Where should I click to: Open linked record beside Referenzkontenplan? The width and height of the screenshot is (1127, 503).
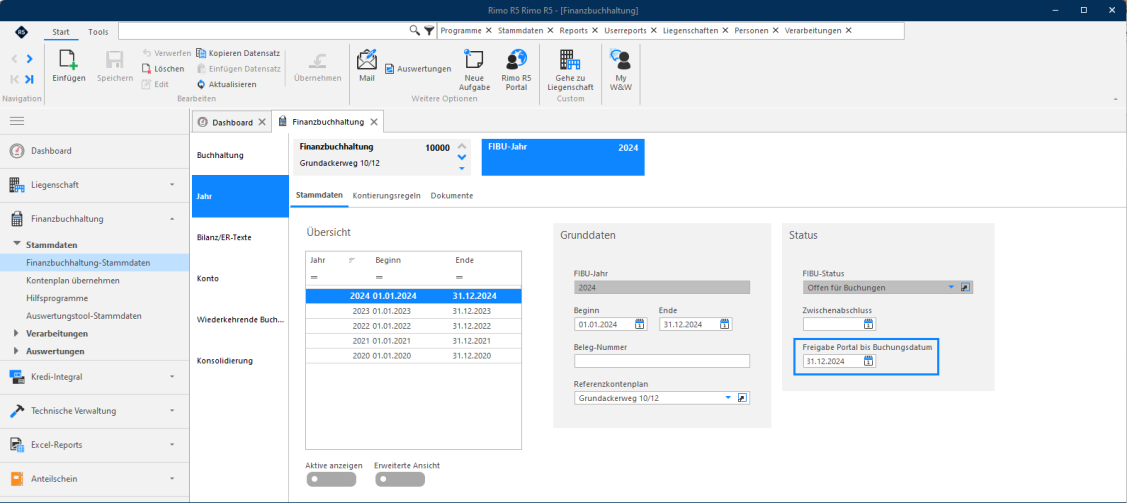tap(743, 398)
